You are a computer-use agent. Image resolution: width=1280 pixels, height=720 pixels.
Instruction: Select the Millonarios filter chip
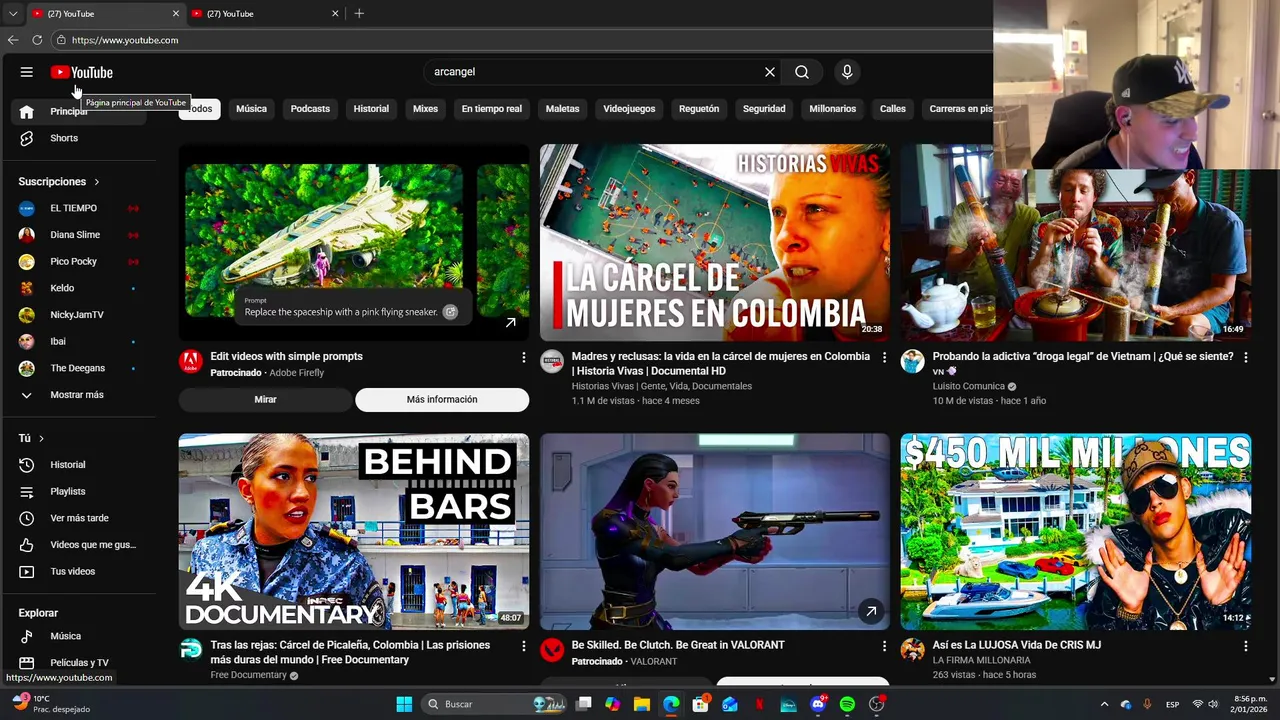(833, 109)
